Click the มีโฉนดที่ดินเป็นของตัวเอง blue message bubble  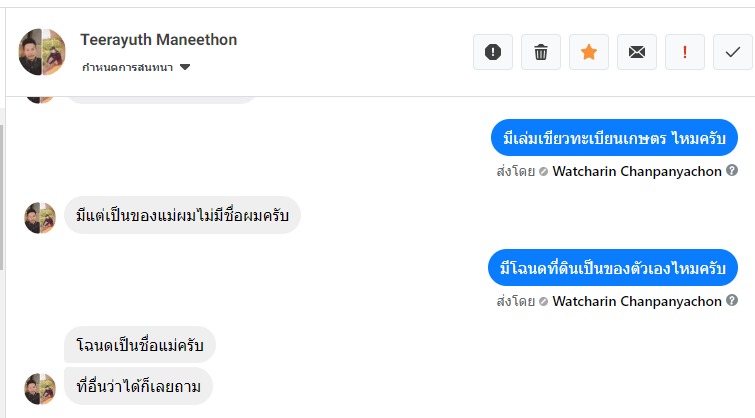613,268
